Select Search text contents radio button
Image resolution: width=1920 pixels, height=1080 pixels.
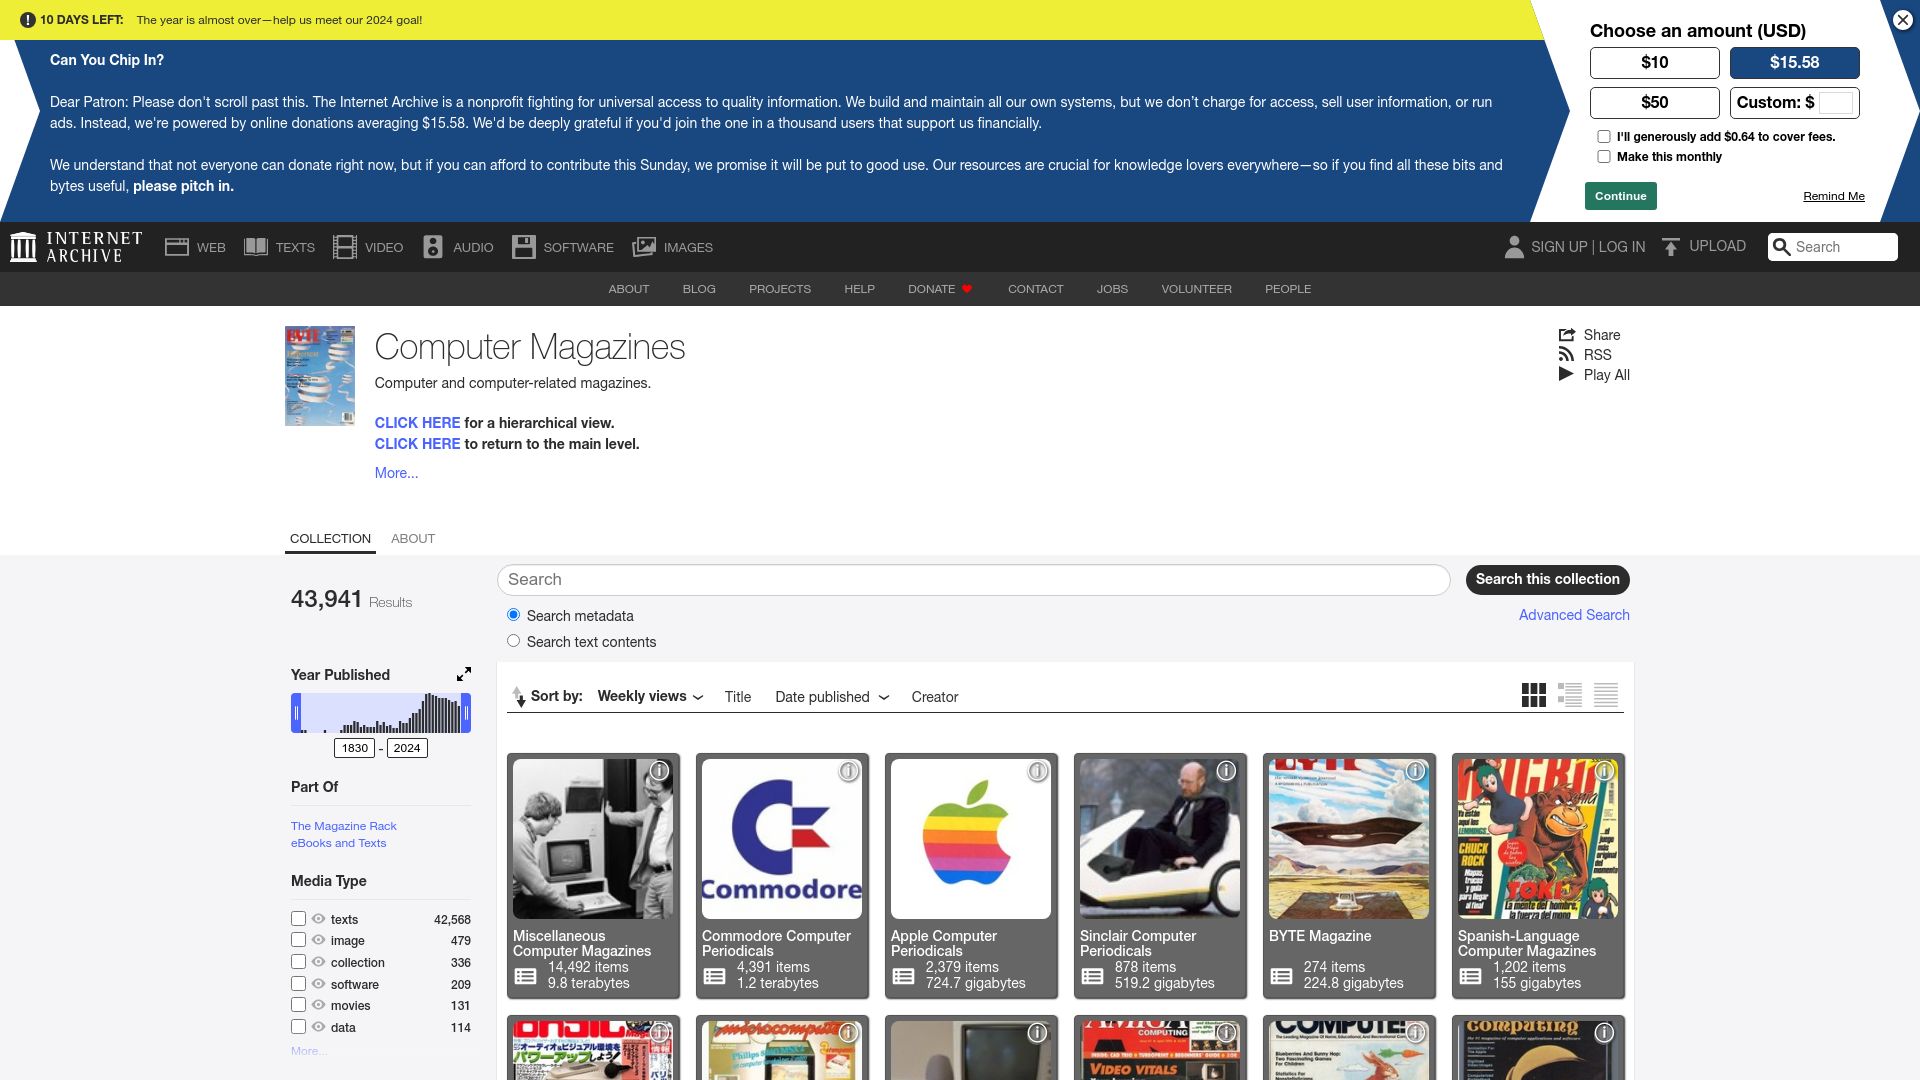tap(513, 641)
